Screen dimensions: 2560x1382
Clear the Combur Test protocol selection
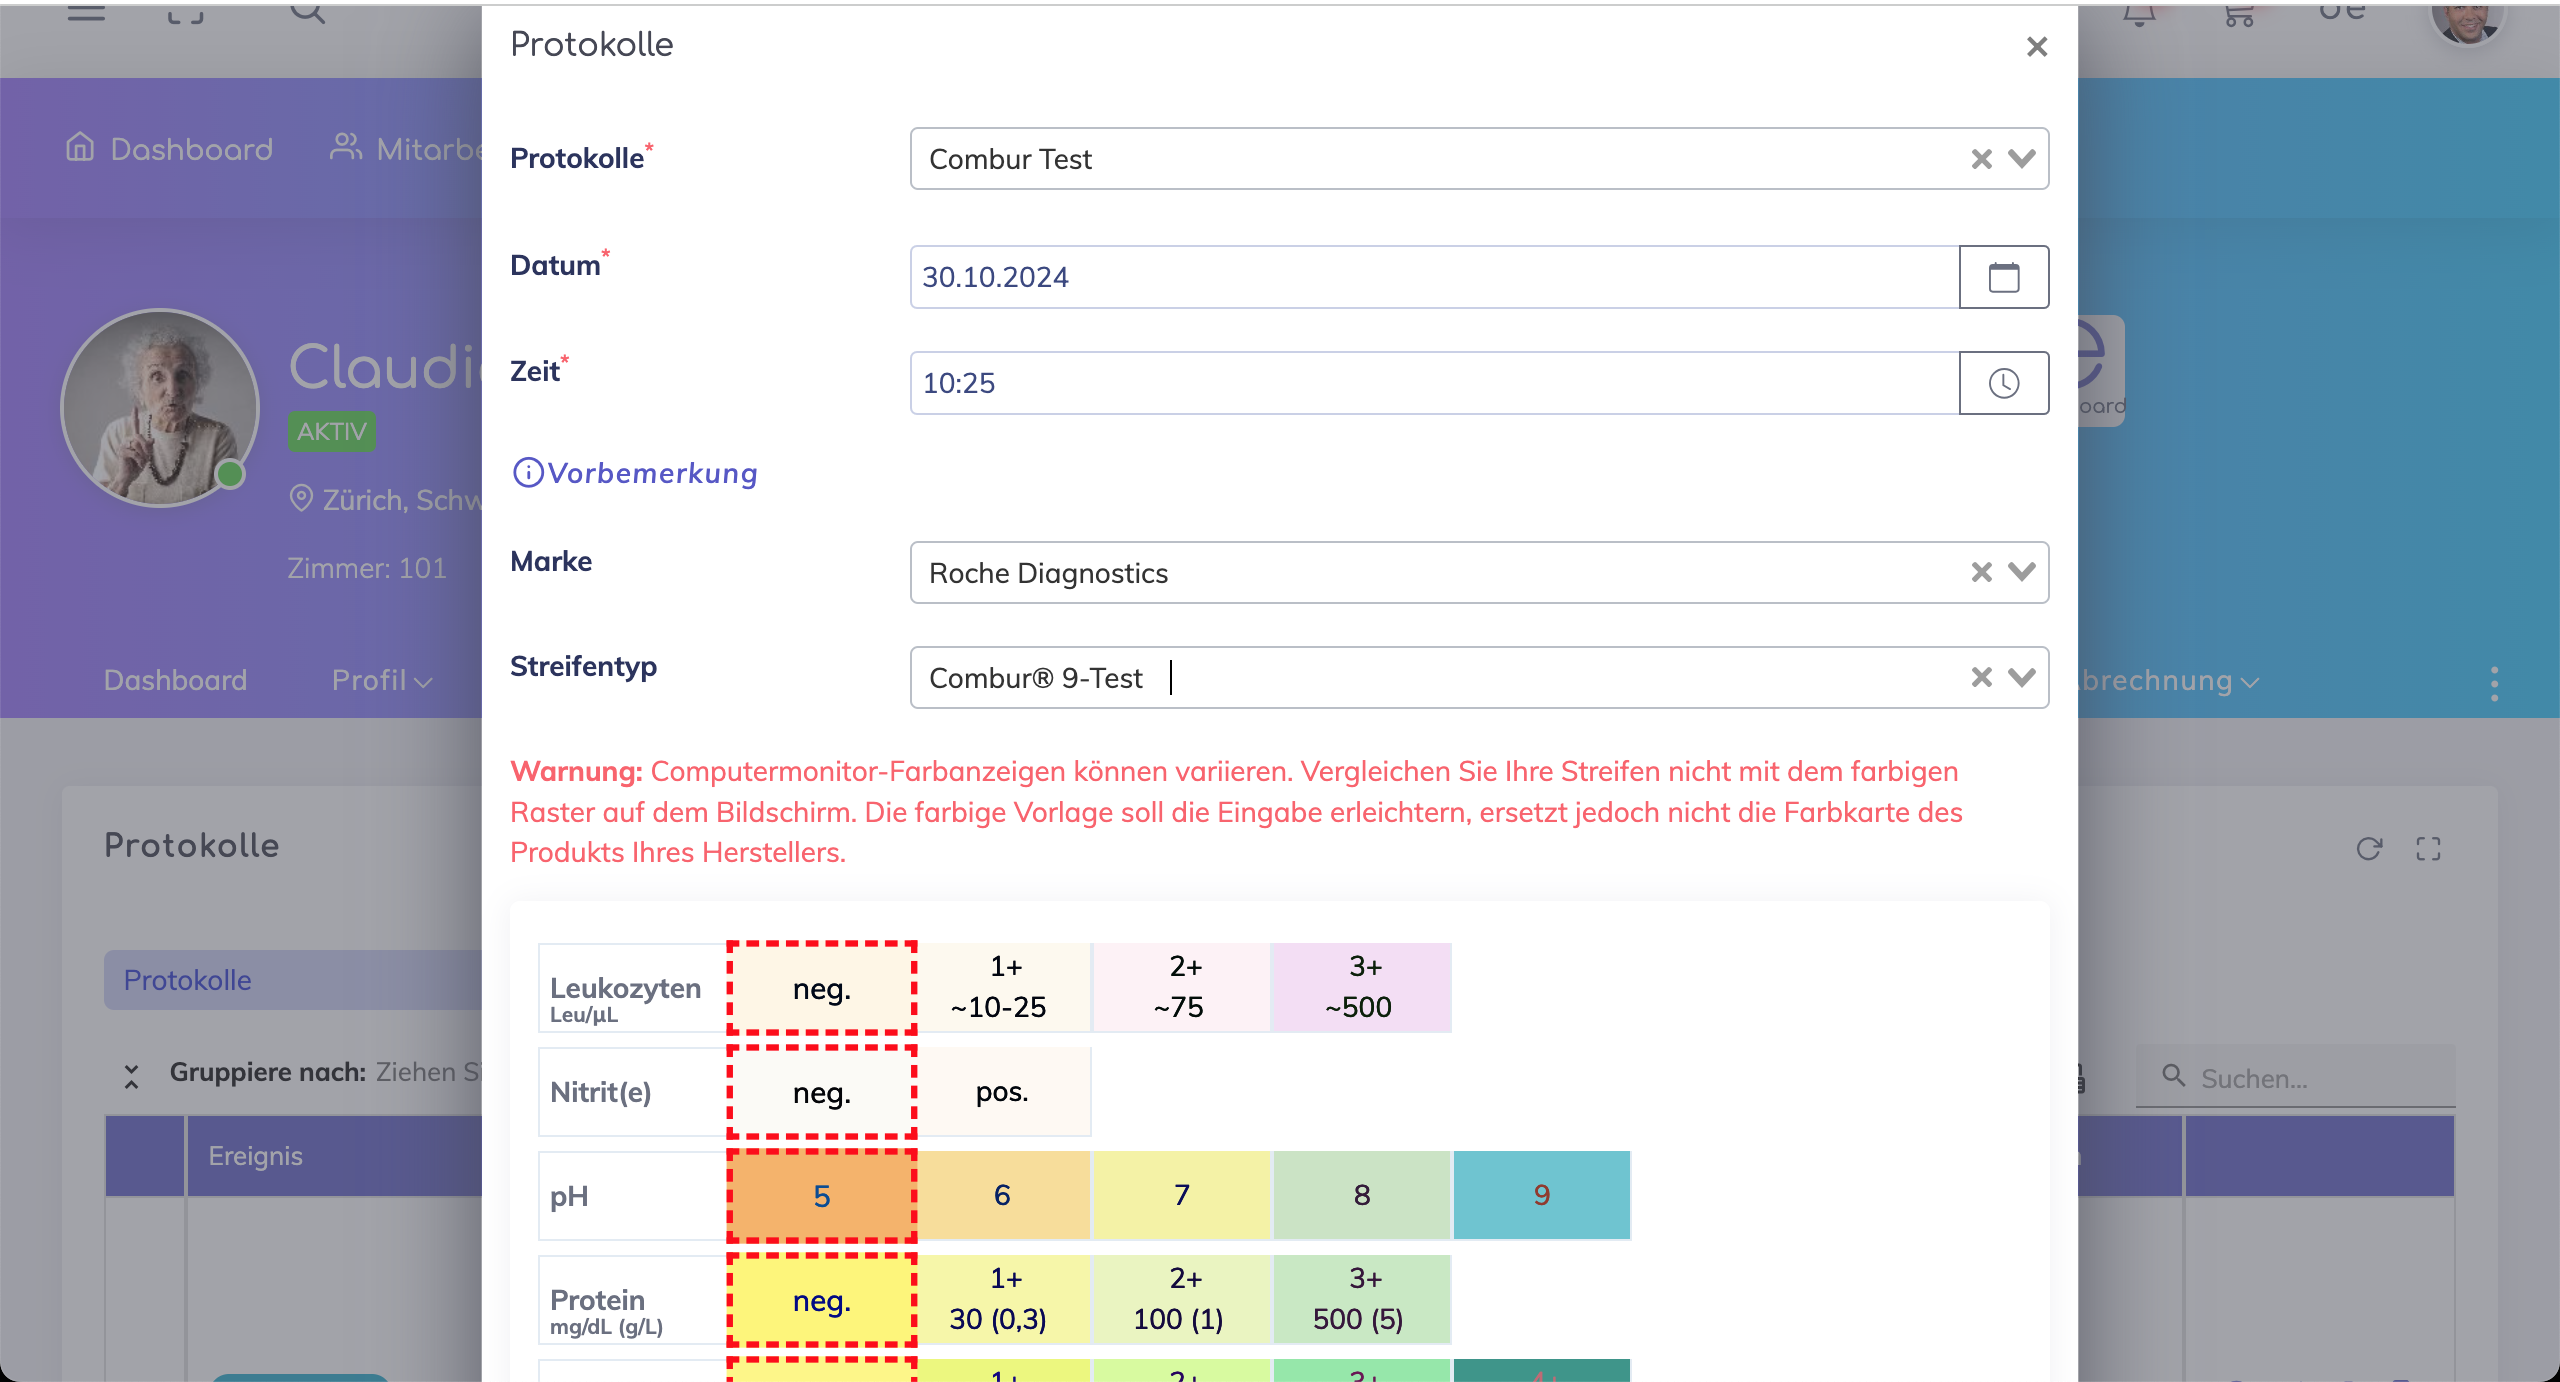pyautogui.click(x=1981, y=159)
